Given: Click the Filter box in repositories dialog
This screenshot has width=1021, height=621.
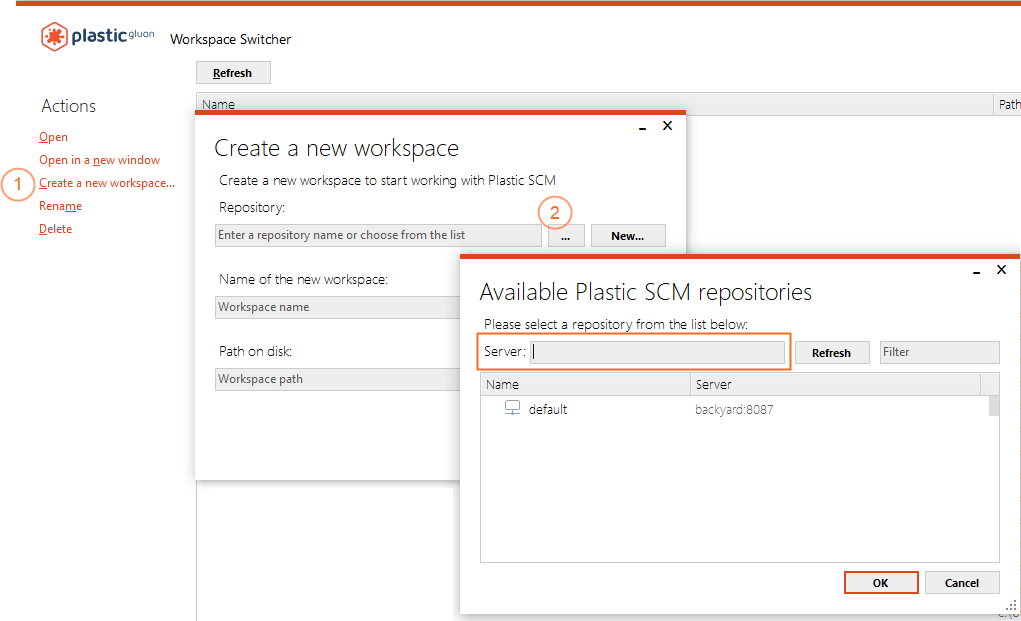Looking at the screenshot, I should [940, 352].
